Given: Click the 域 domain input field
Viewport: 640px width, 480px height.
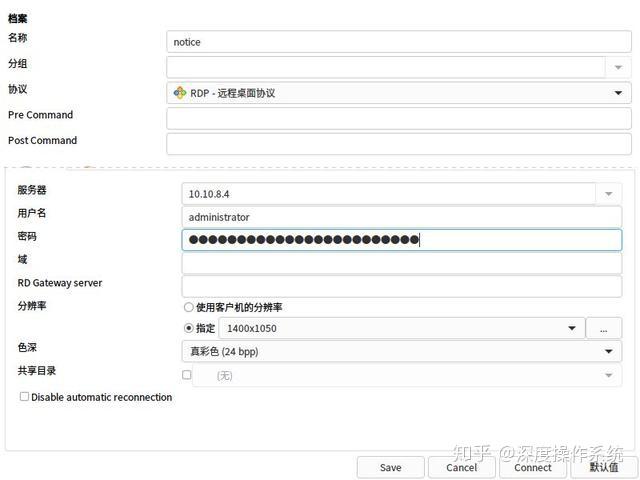Looking at the screenshot, I should click(402, 263).
